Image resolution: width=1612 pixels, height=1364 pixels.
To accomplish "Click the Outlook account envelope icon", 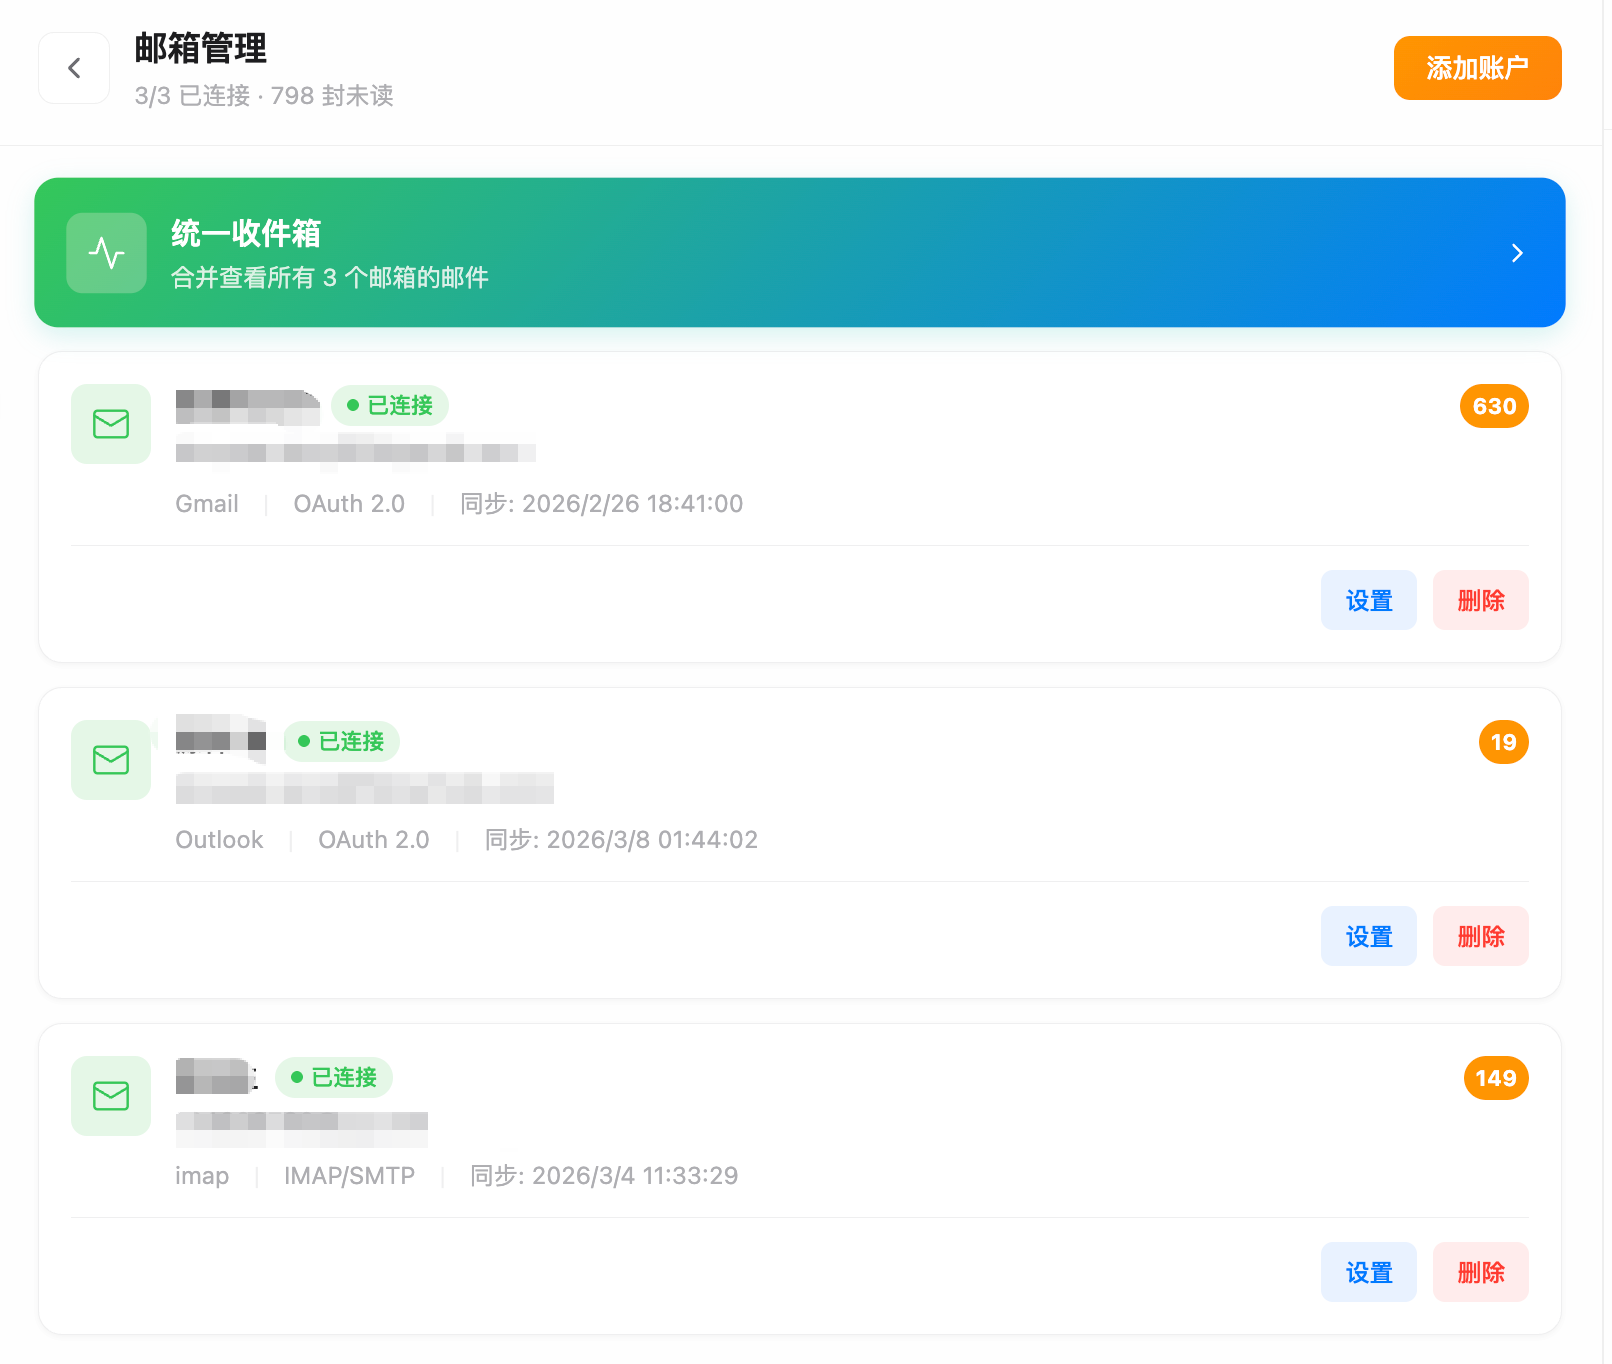I will point(110,760).
